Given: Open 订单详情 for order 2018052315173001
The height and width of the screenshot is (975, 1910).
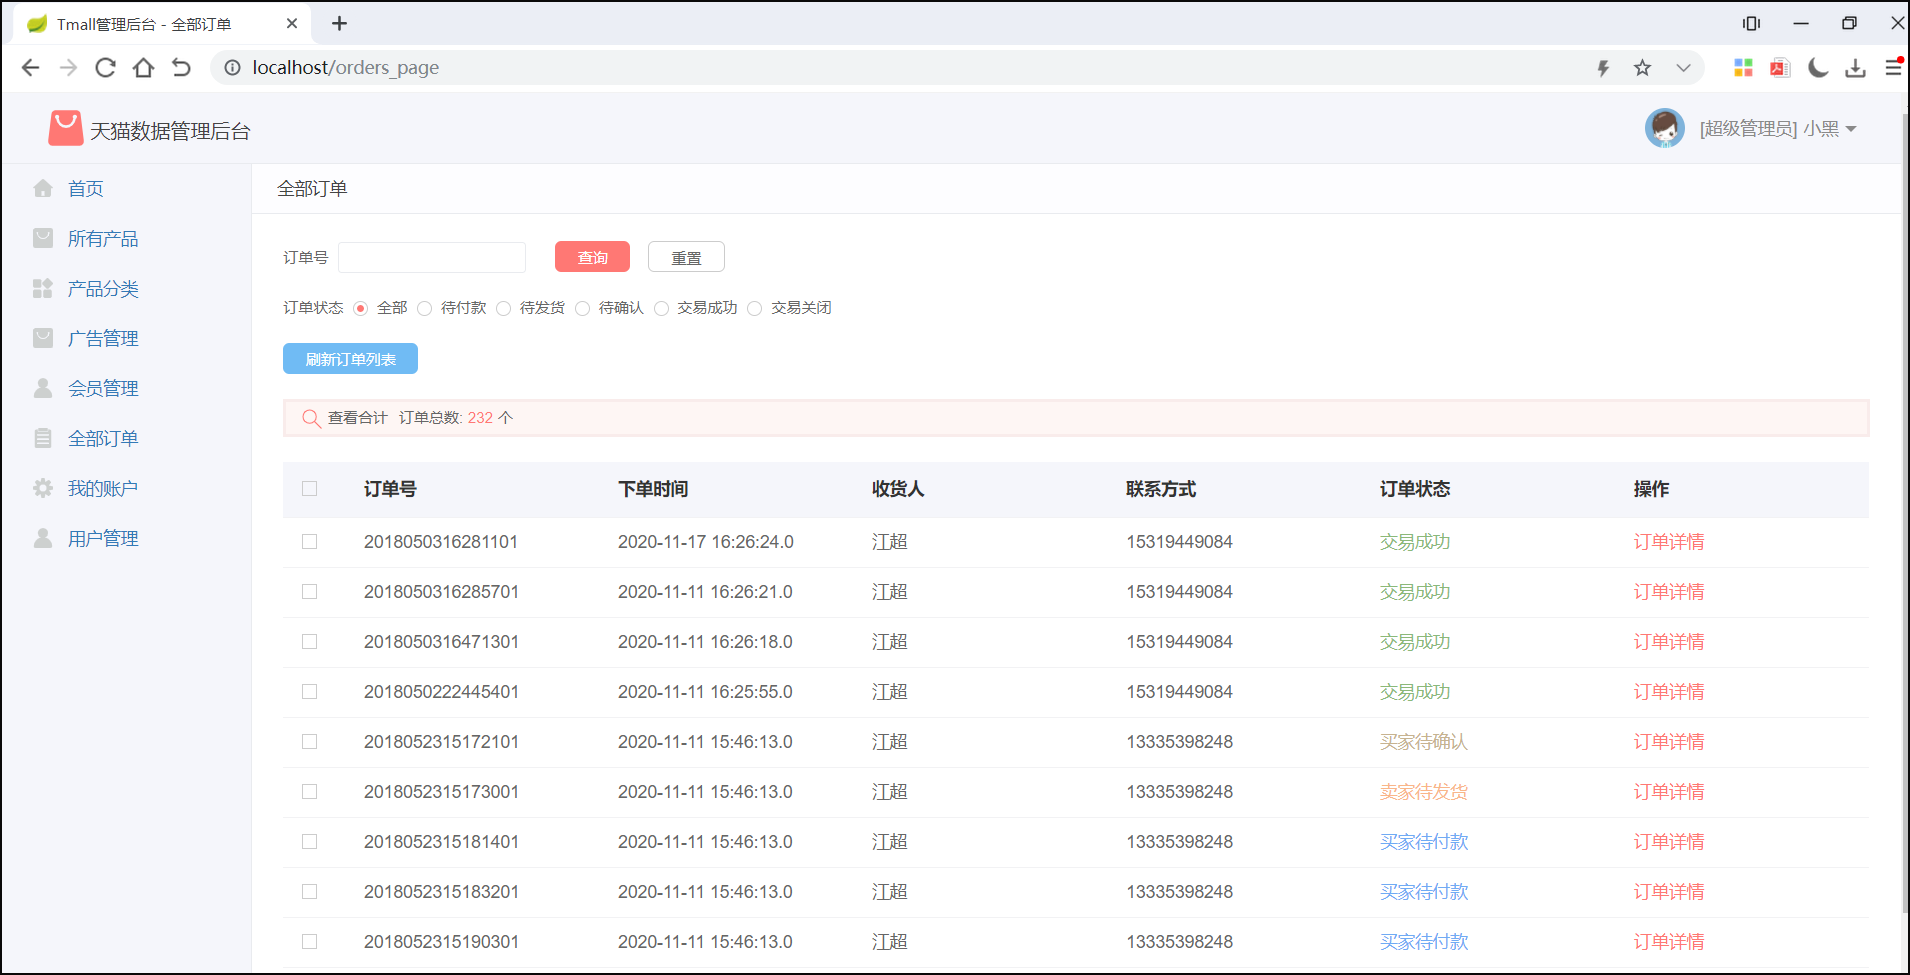Looking at the screenshot, I should (x=1669, y=791).
